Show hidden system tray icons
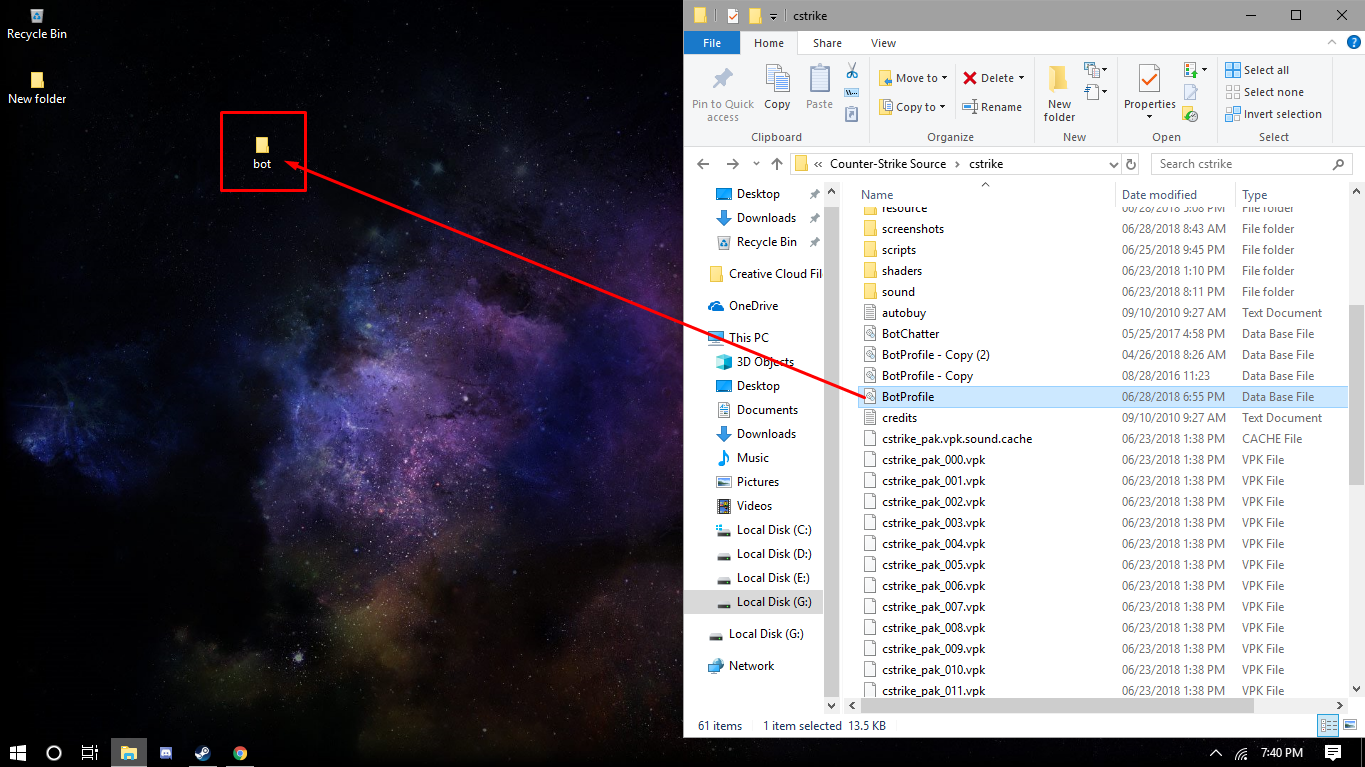The image size is (1365, 767). click(x=1216, y=753)
